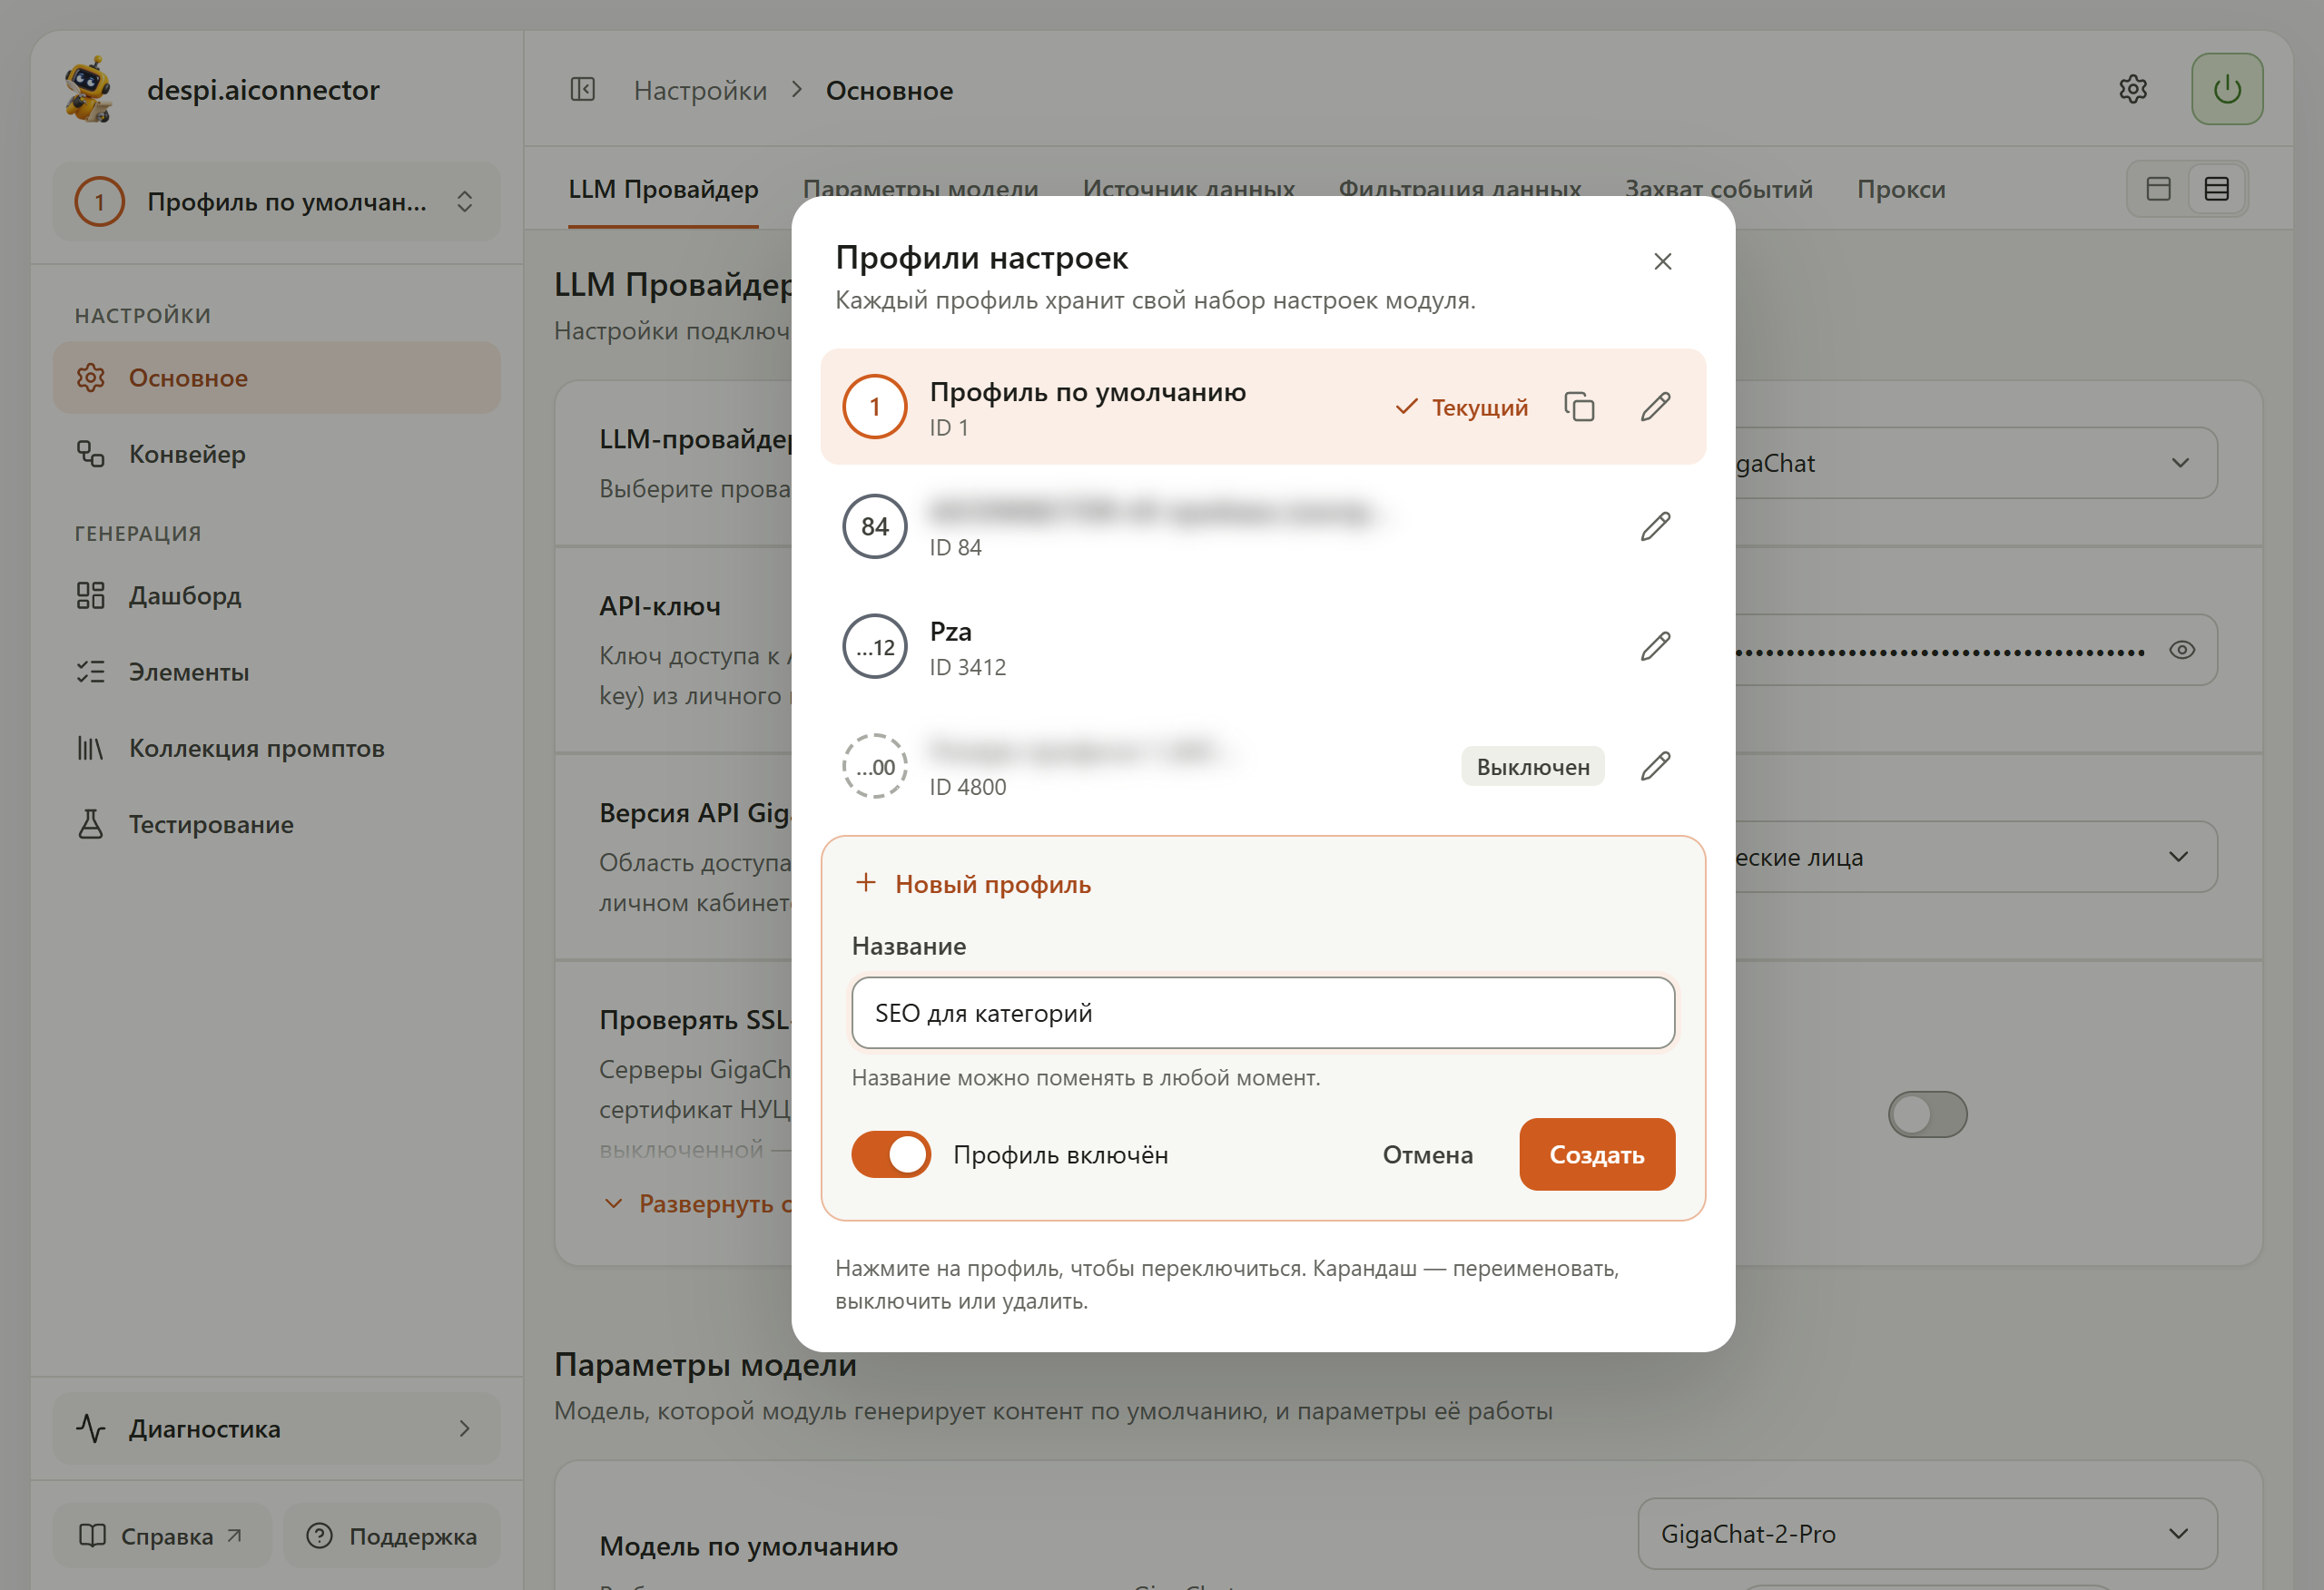Click Отмена in new profile form

(1427, 1155)
